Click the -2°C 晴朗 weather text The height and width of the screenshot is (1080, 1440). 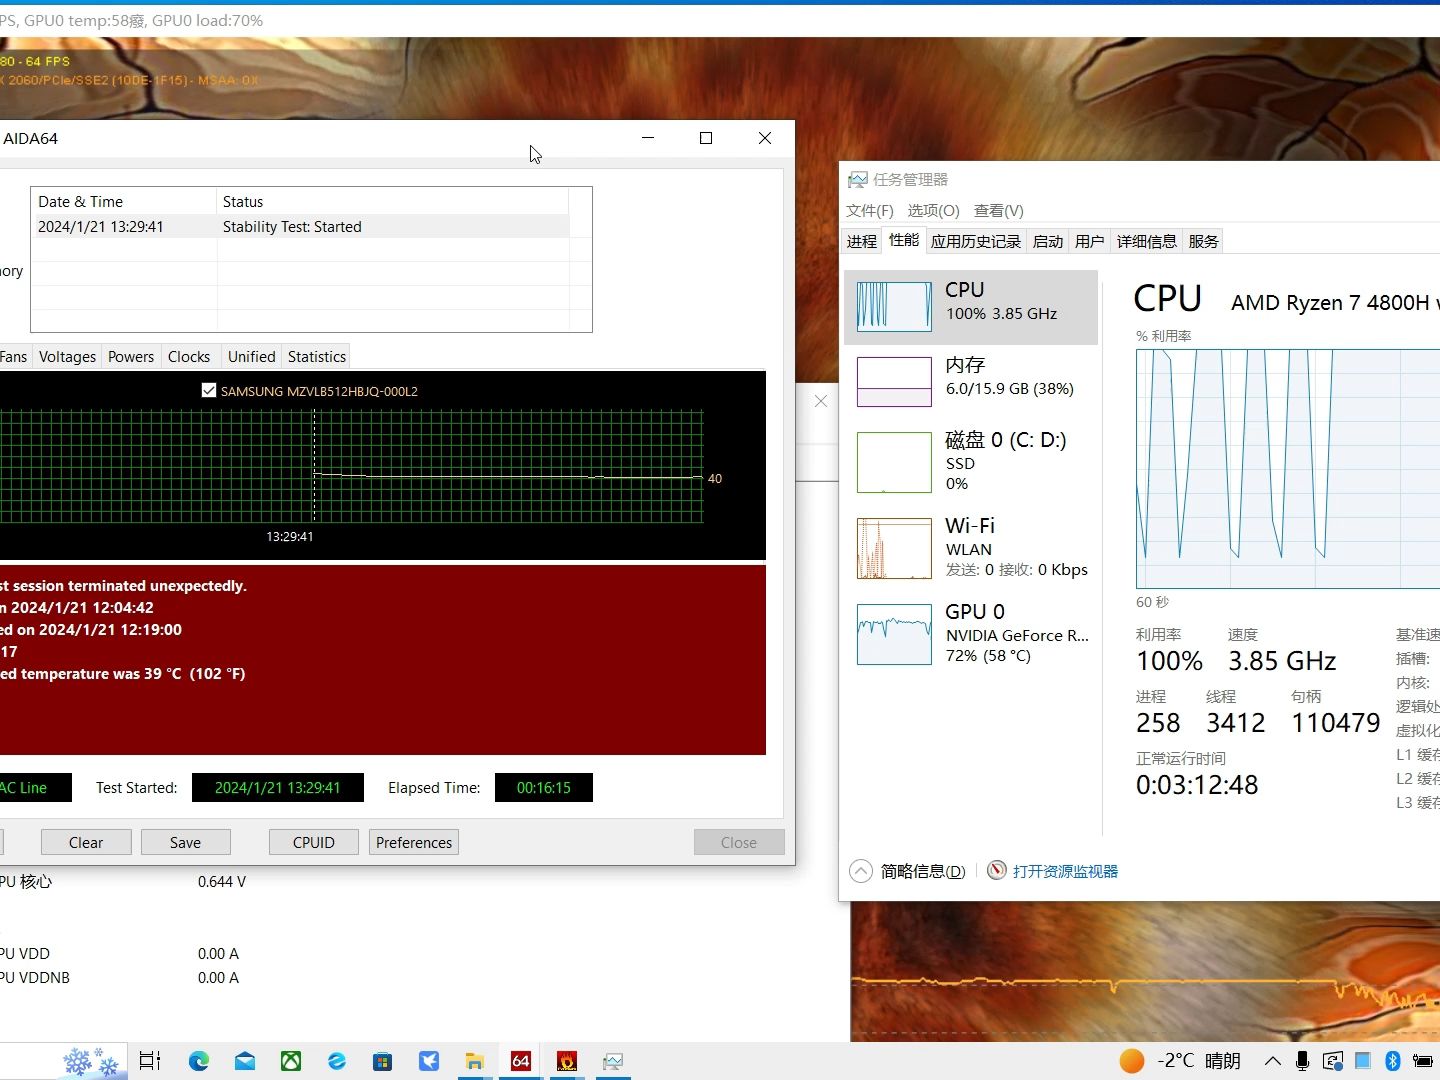[1198, 1061]
